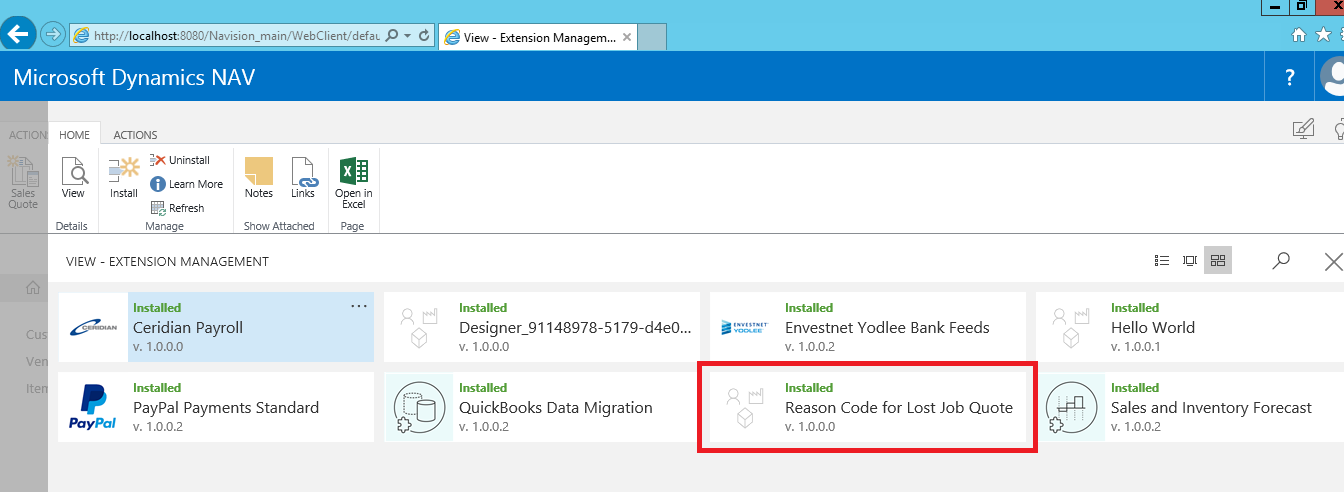Click the help question mark icon

point(1290,77)
